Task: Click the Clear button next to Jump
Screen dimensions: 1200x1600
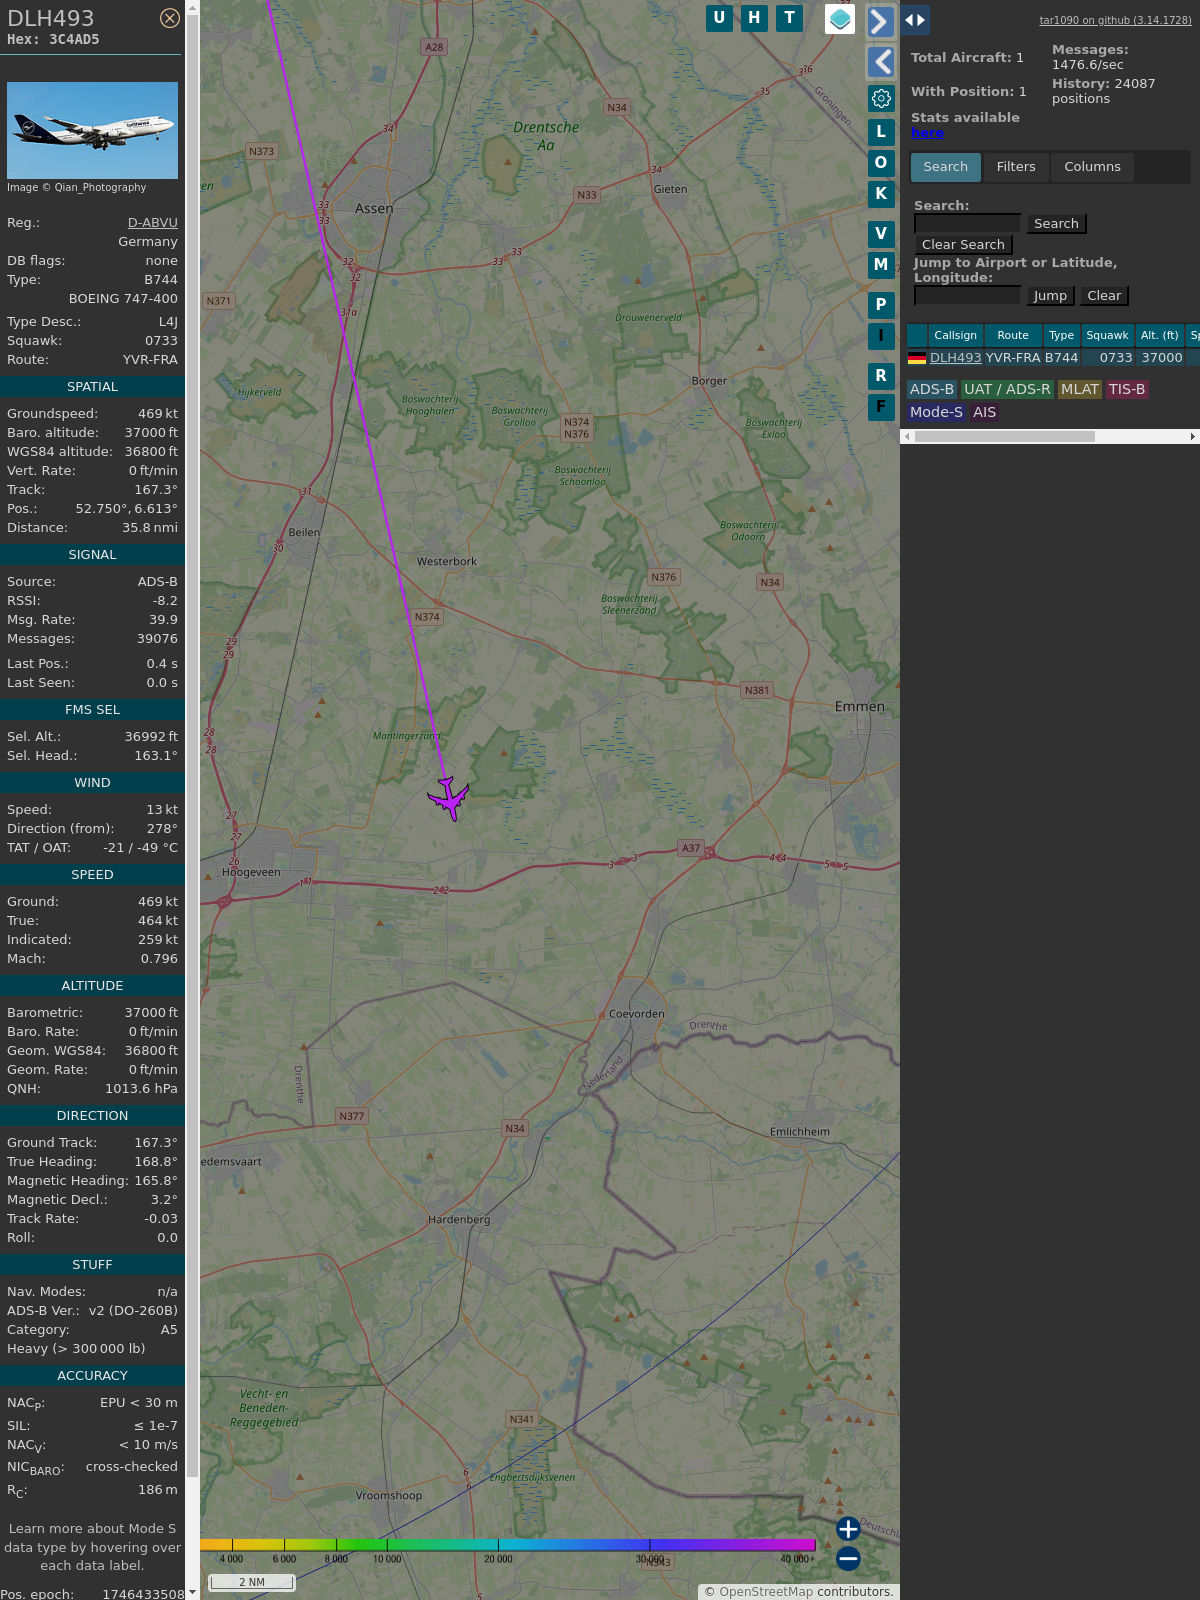Action: [1104, 296]
